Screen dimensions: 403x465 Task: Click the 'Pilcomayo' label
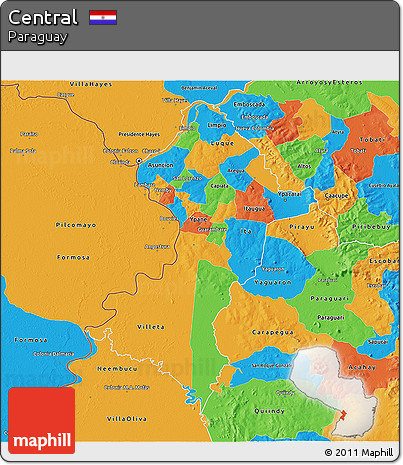[76, 225]
